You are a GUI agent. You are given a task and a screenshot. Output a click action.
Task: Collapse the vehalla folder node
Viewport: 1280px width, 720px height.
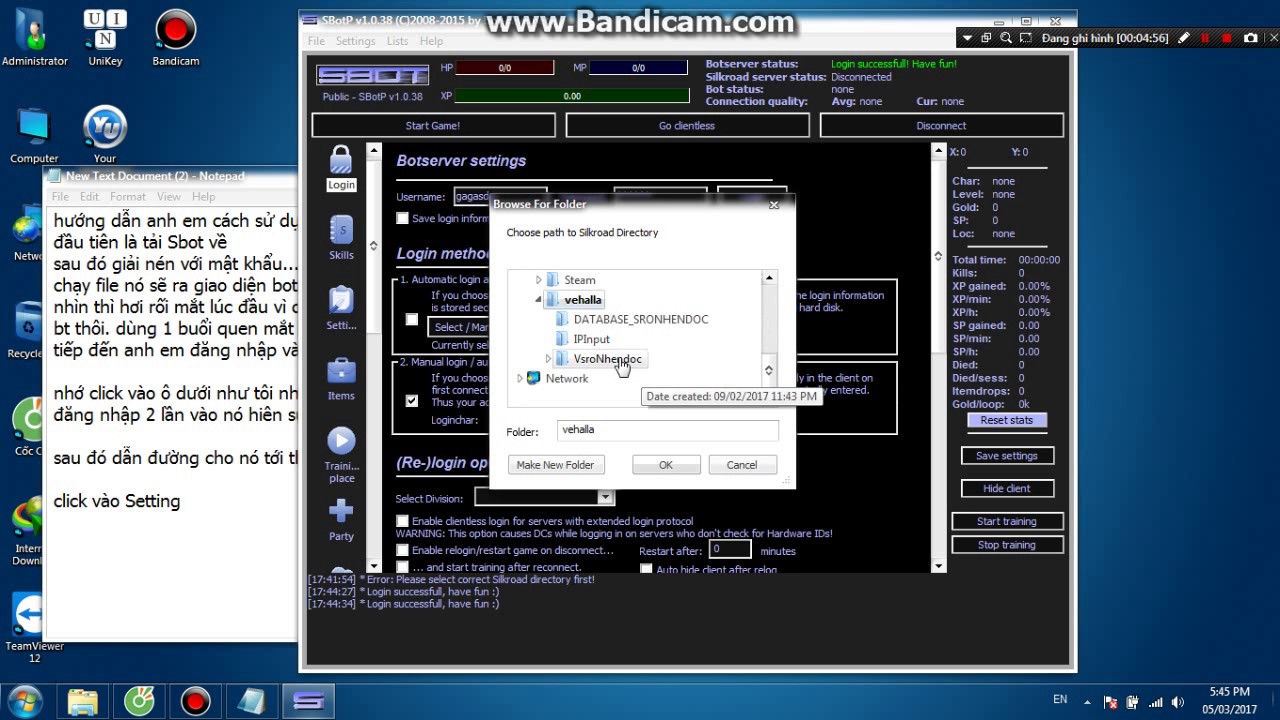538,300
